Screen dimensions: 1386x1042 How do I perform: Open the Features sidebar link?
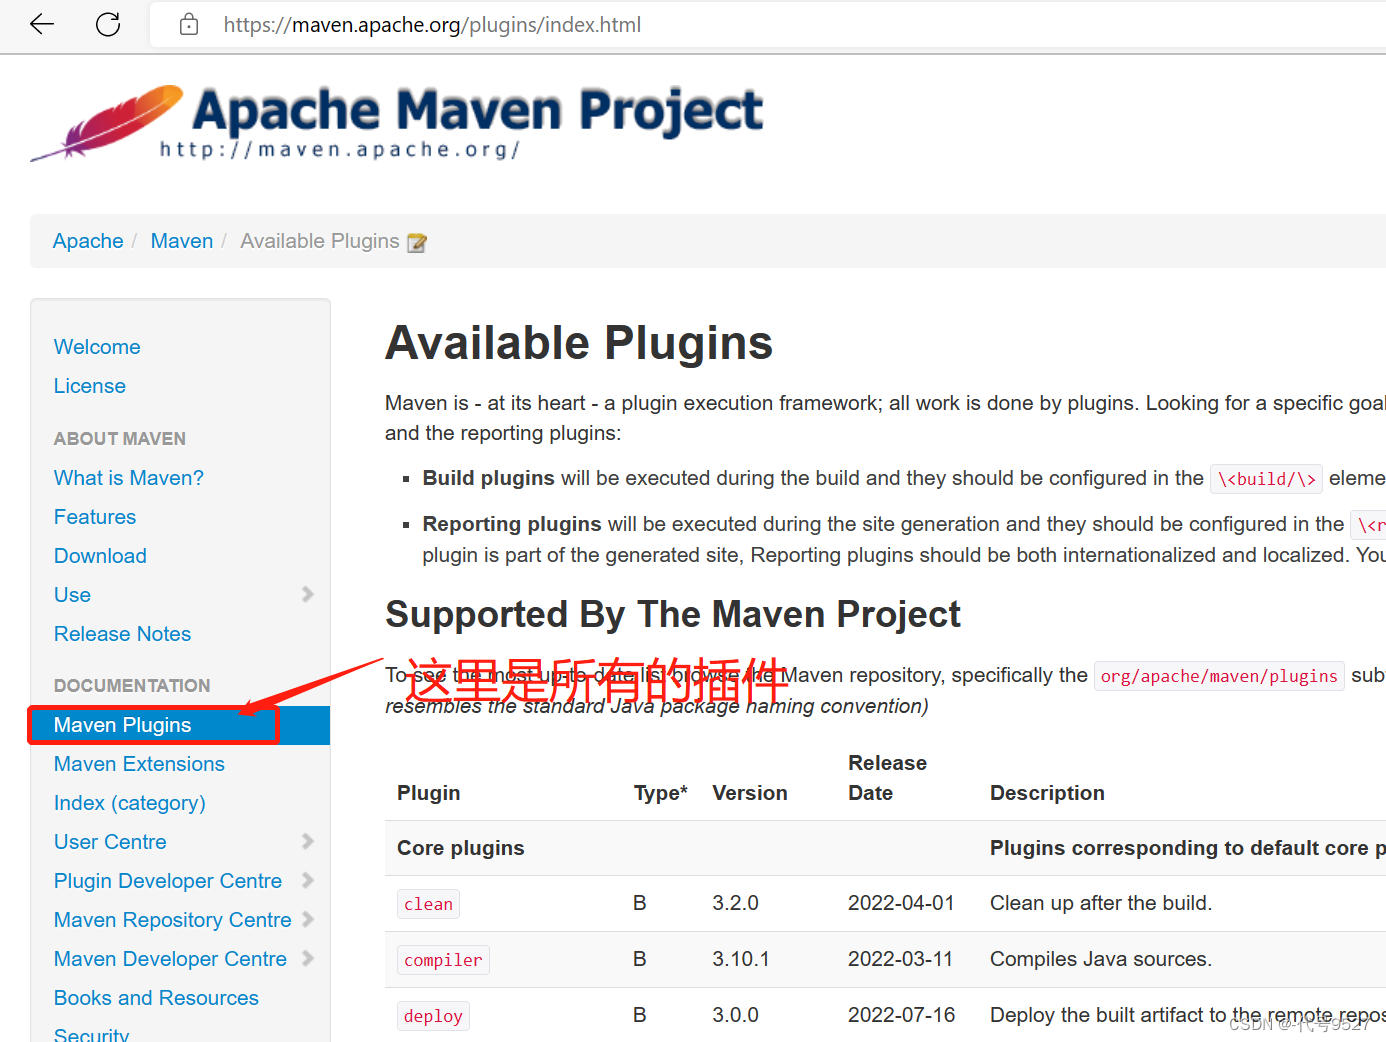pyautogui.click(x=95, y=517)
